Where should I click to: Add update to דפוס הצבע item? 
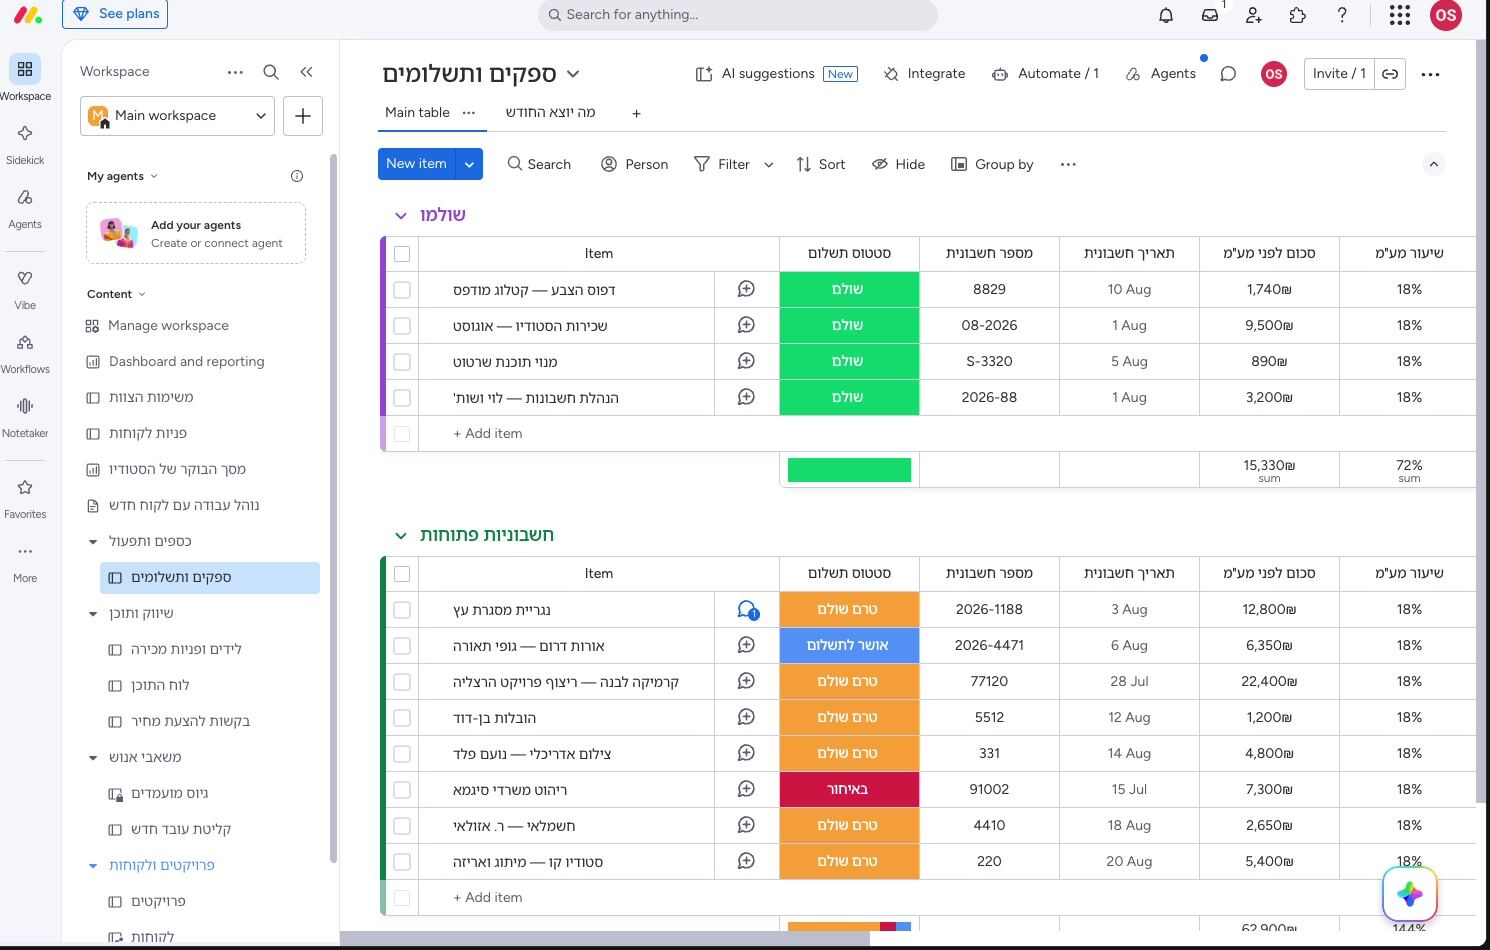(746, 289)
